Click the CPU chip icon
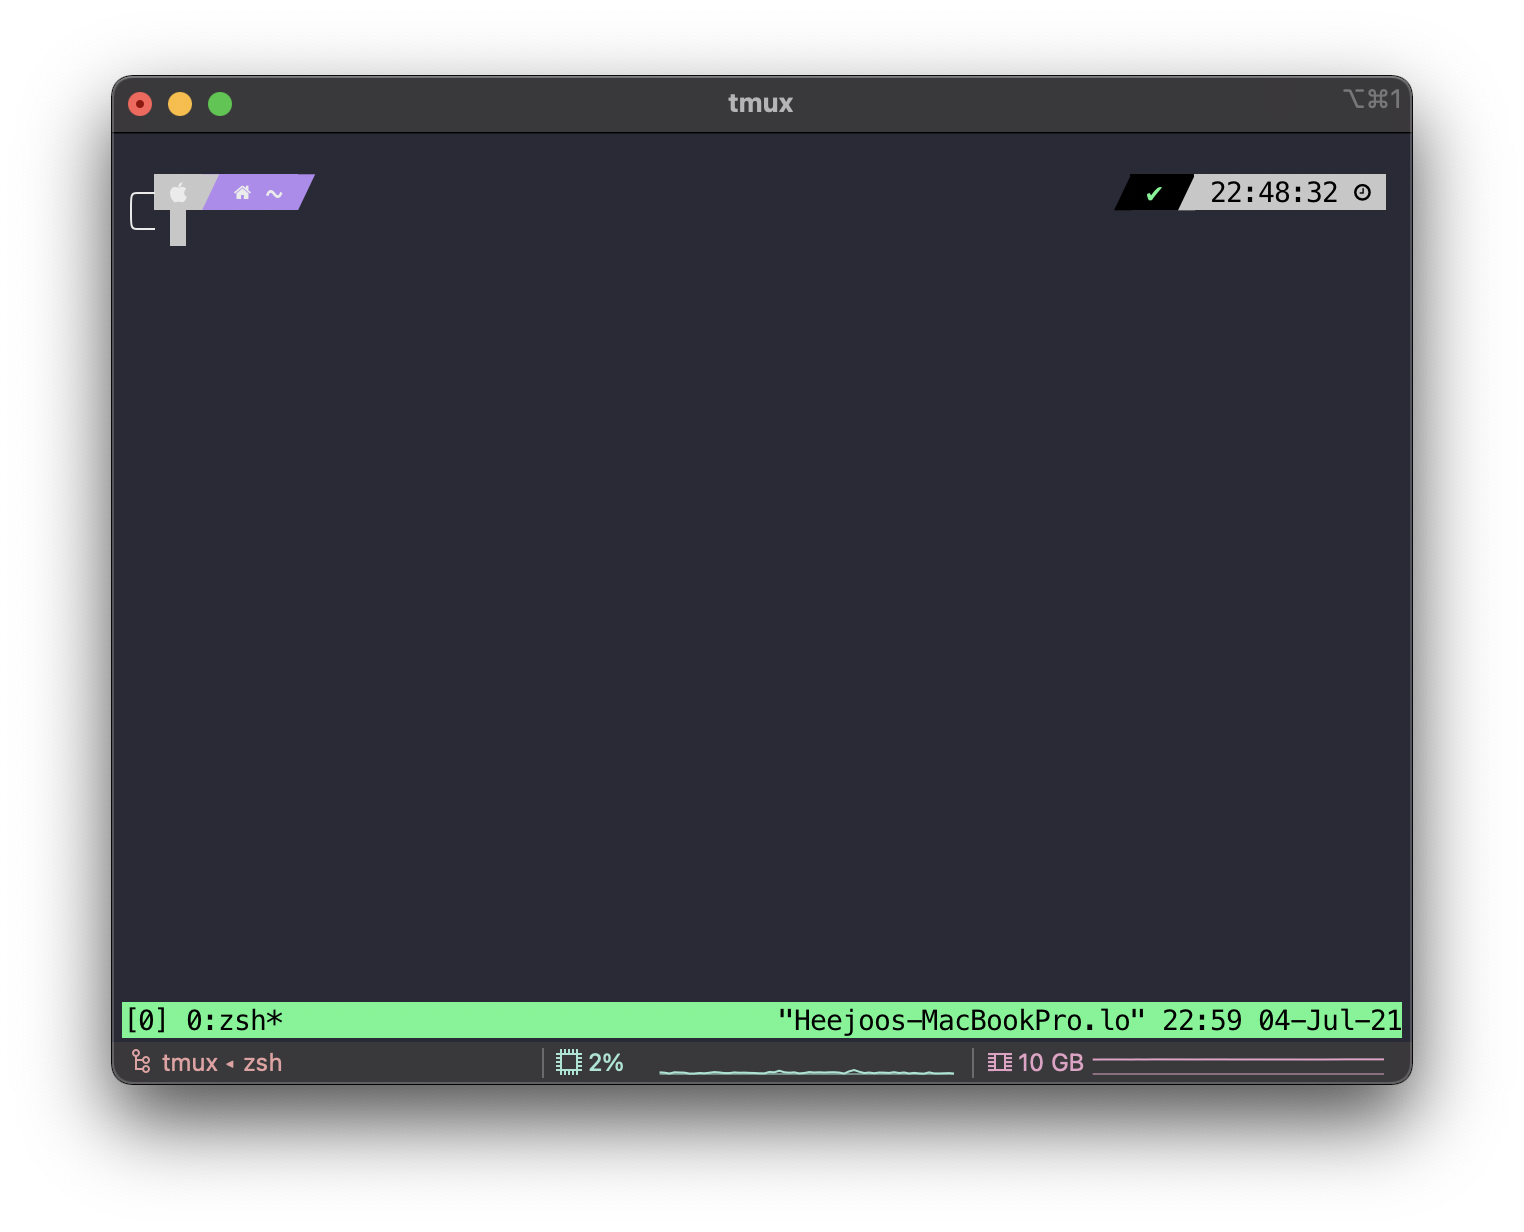Image resolution: width=1524 pixels, height=1232 pixels. point(569,1062)
